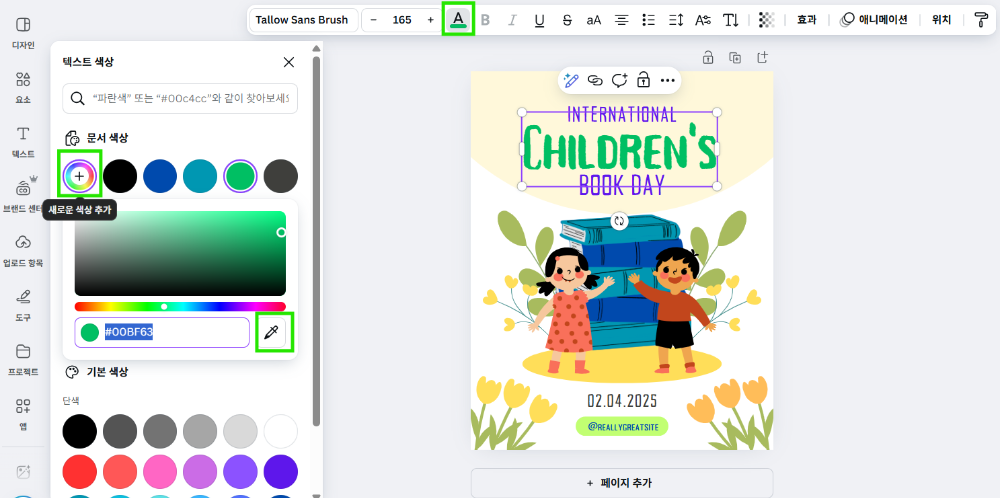The width and height of the screenshot is (1000, 498).
Task: Toggle uppercase aA formatting
Action: tap(594, 20)
